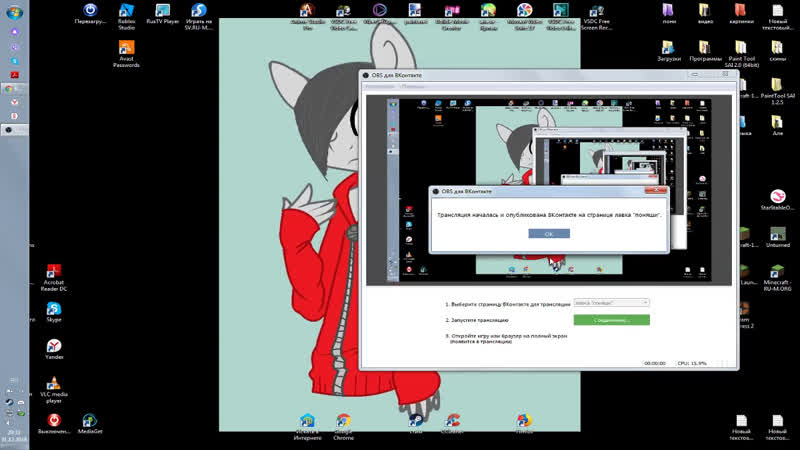
Task: Click step 2 'Запустите трансляцию' text
Action: (480, 320)
